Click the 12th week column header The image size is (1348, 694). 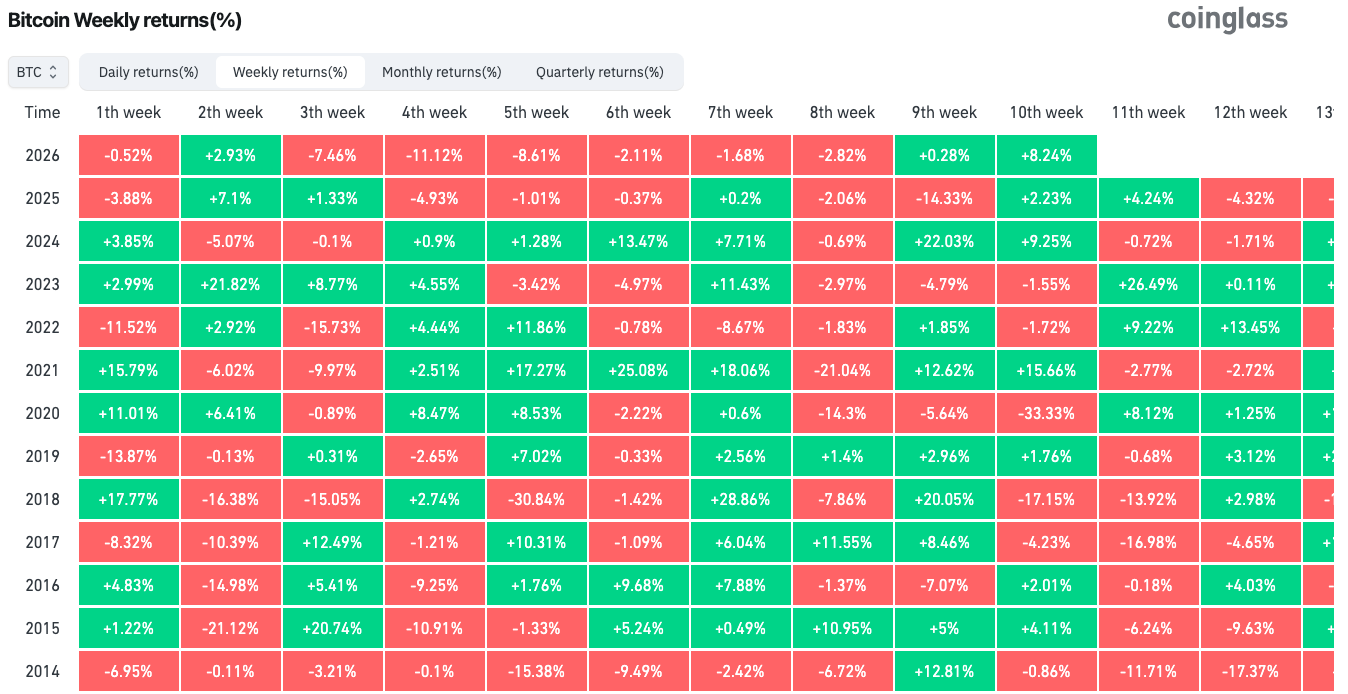(x=1250, y=112)
